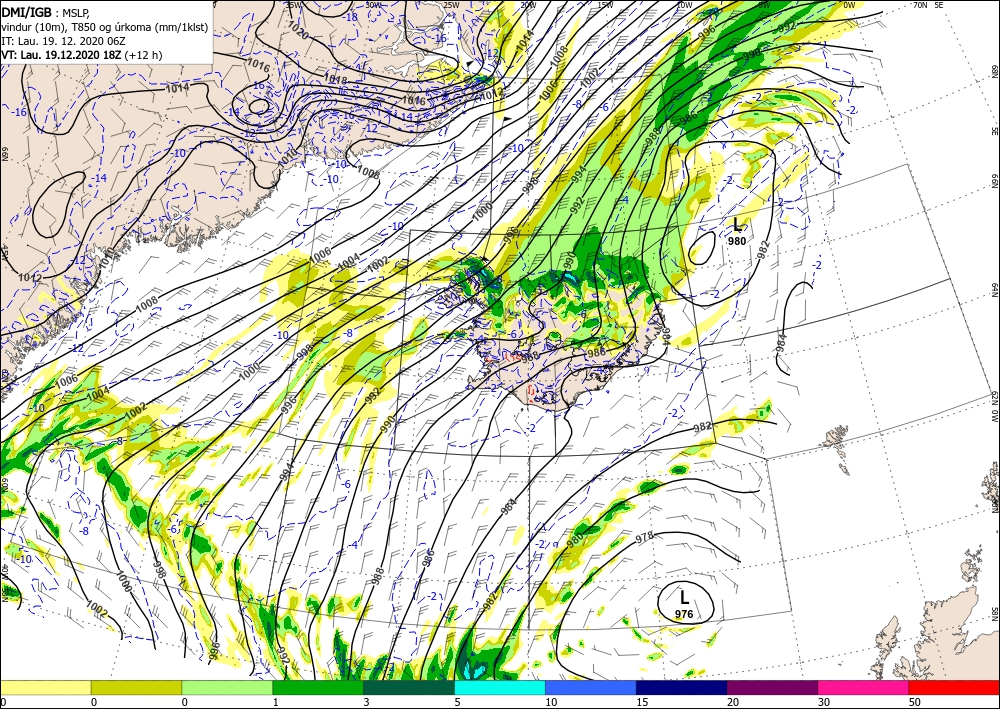Click the legend value '3'
Screen dimensions: 1000x709
[366, 702]
